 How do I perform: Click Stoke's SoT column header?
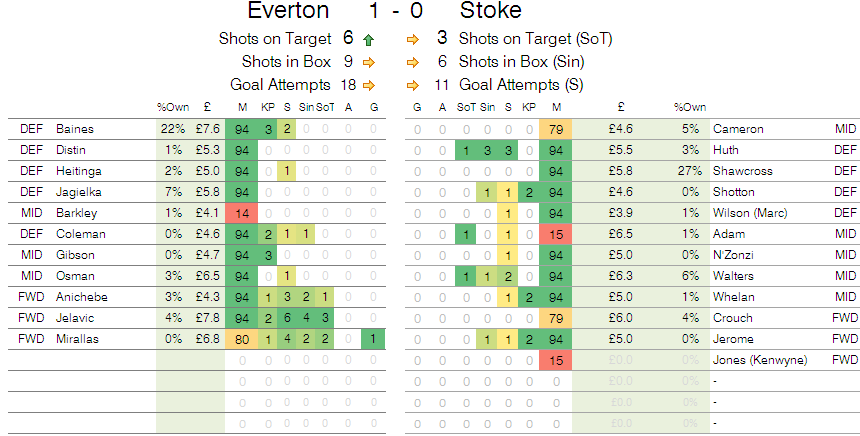pos(466,107)
